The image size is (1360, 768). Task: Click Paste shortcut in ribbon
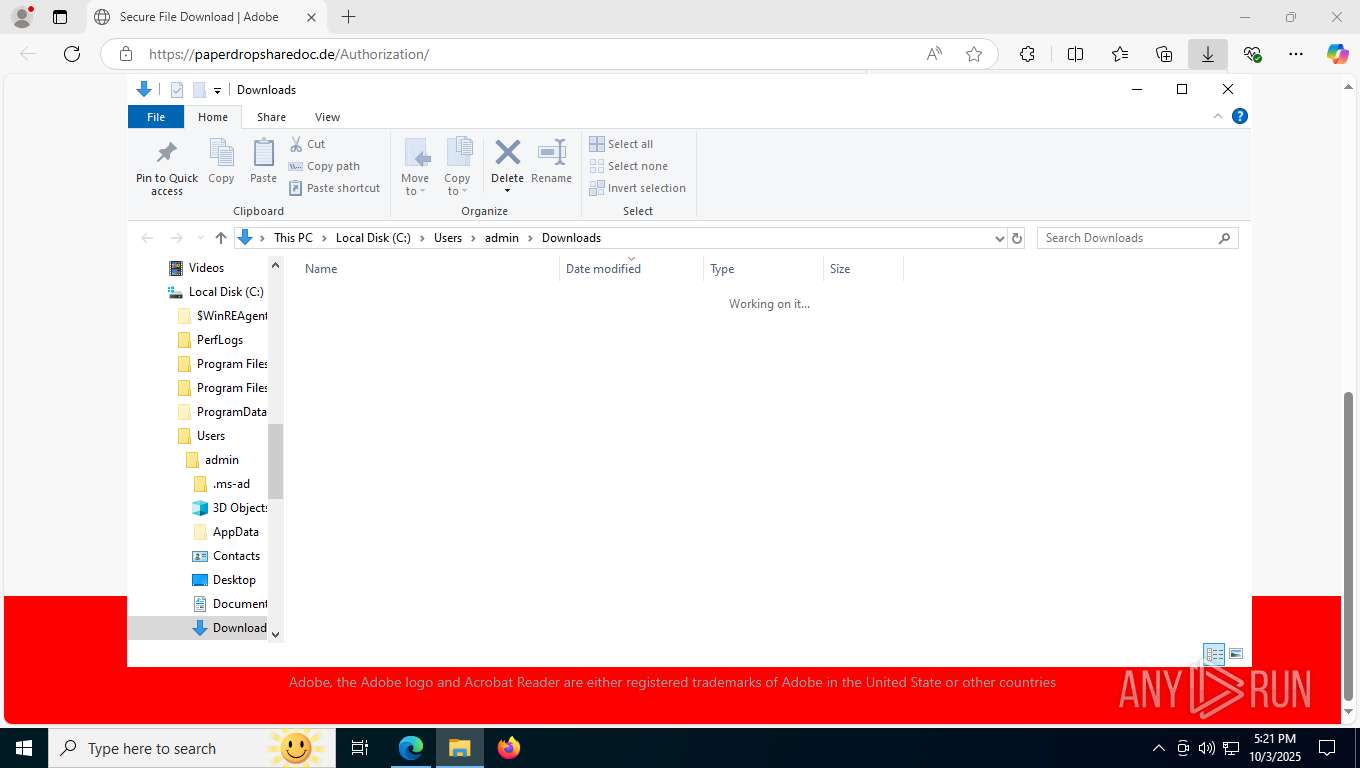(x=335, y=188)
